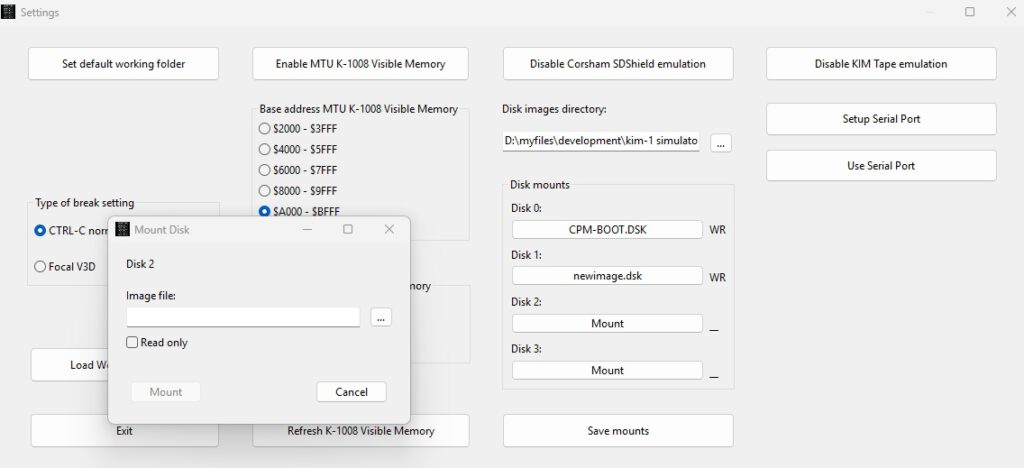Viewport: 1024px width, 468px height.
Task: Disable Corsham SDShield emulation
Action: coord(617,64)
